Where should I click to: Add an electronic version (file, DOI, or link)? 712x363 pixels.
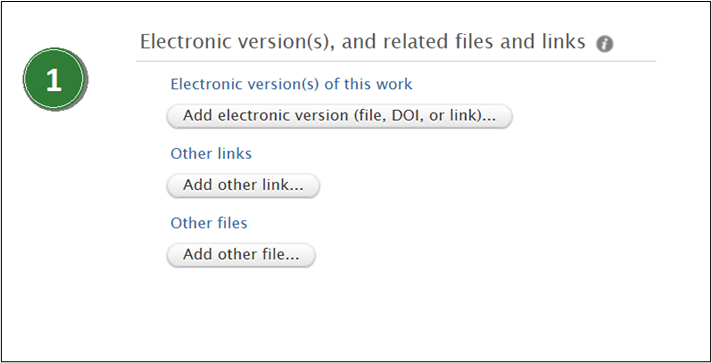tap(340, 116)
